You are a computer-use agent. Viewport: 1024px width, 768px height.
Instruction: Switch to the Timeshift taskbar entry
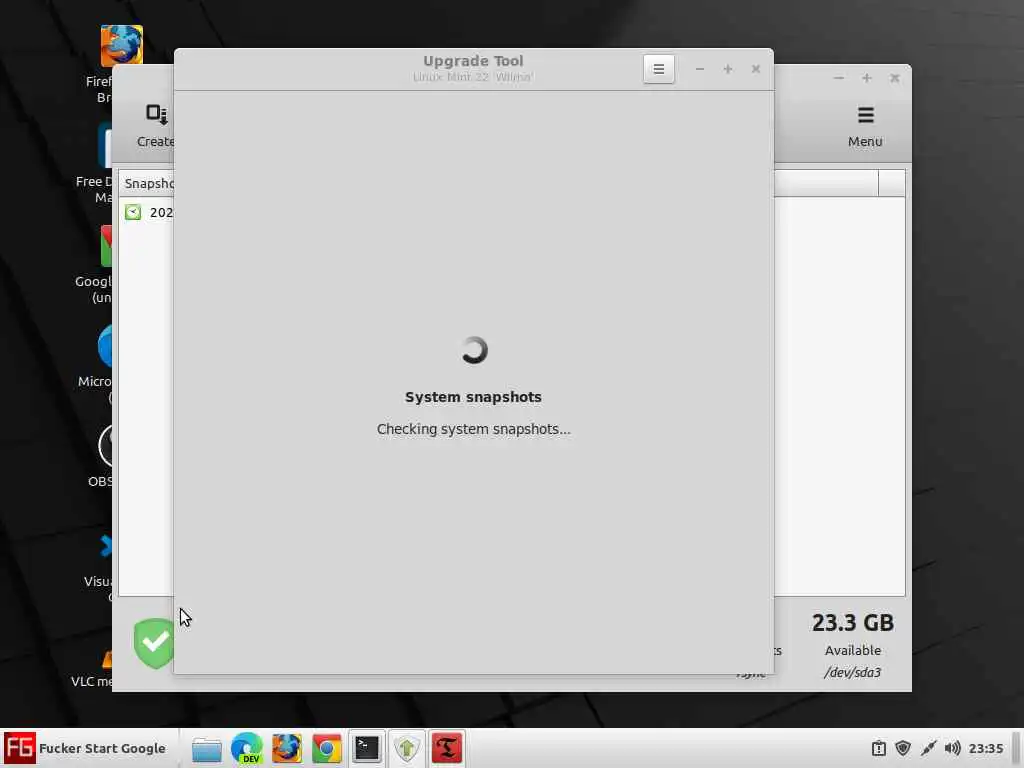(447, 748)
